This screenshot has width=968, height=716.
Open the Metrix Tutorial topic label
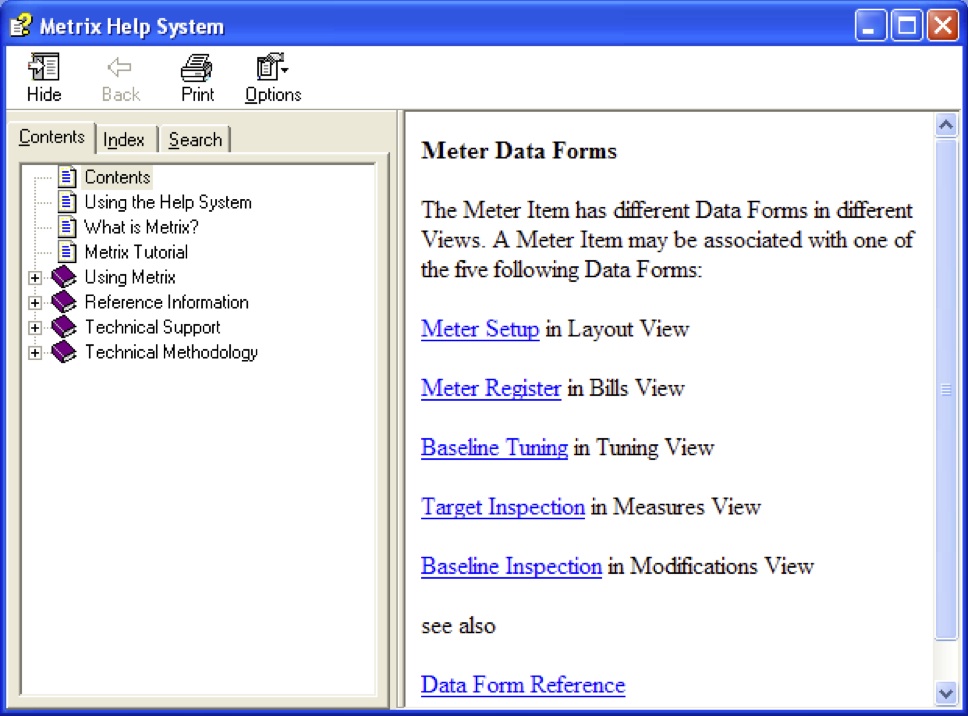(x=136, y=252)
